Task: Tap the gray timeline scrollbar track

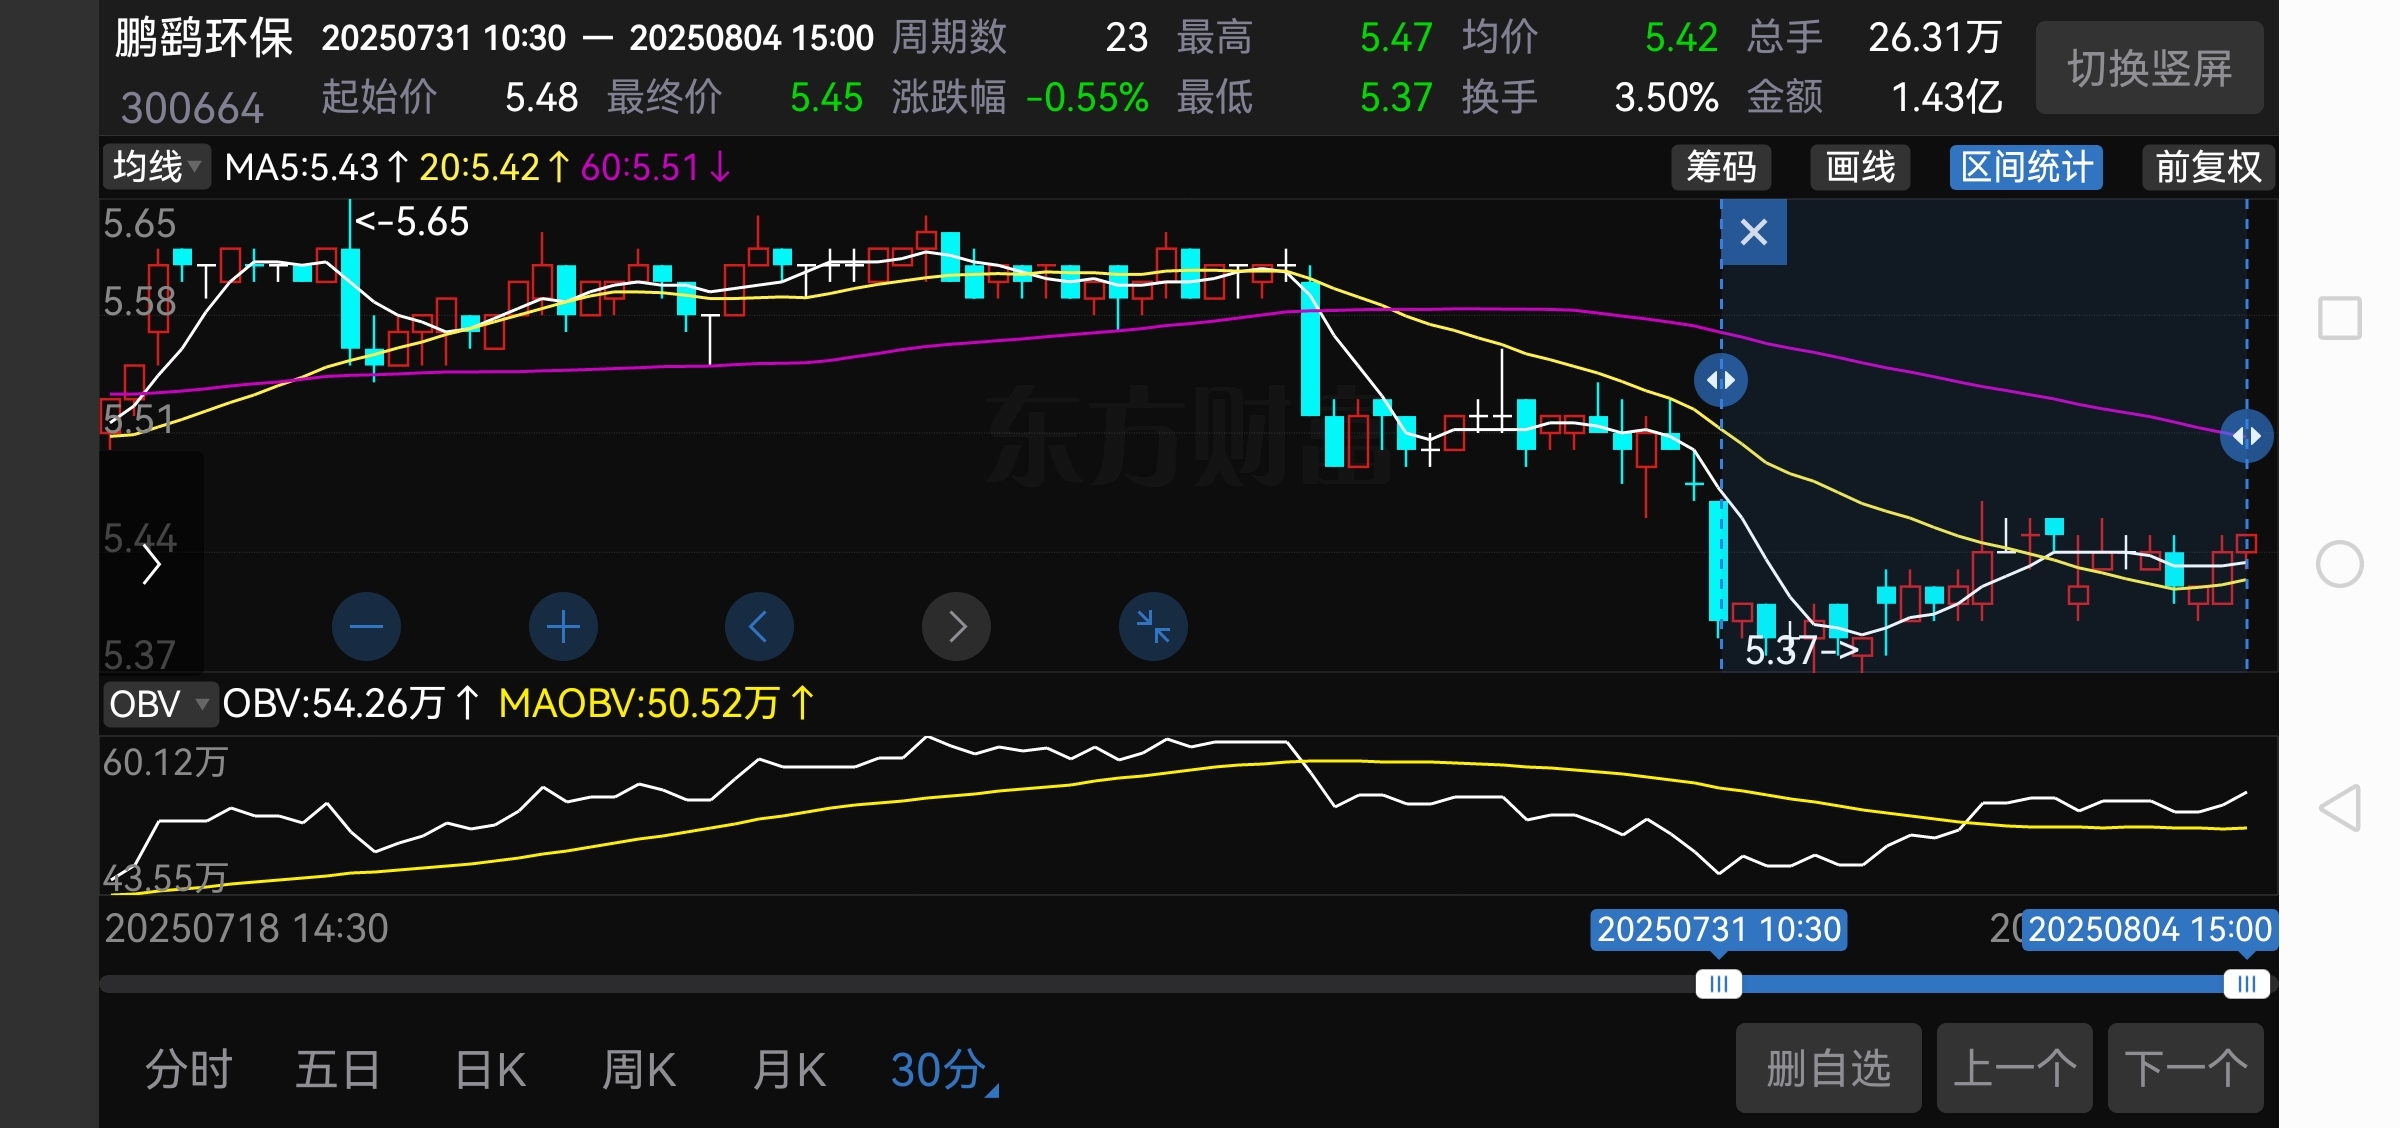Action: click(x=898, y=984)
